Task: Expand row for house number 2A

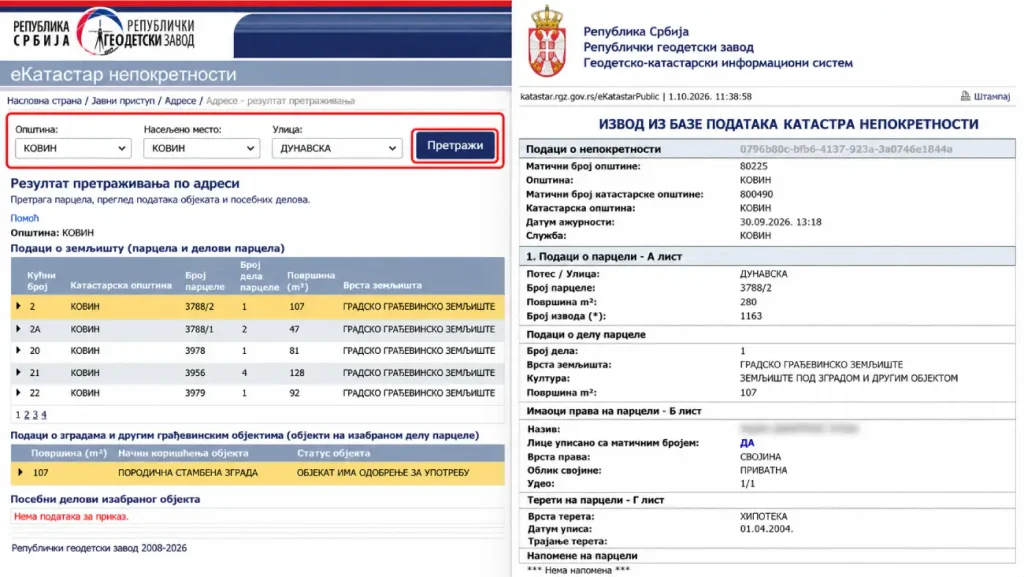Action: pyautogui.click(x=18, y=329)
